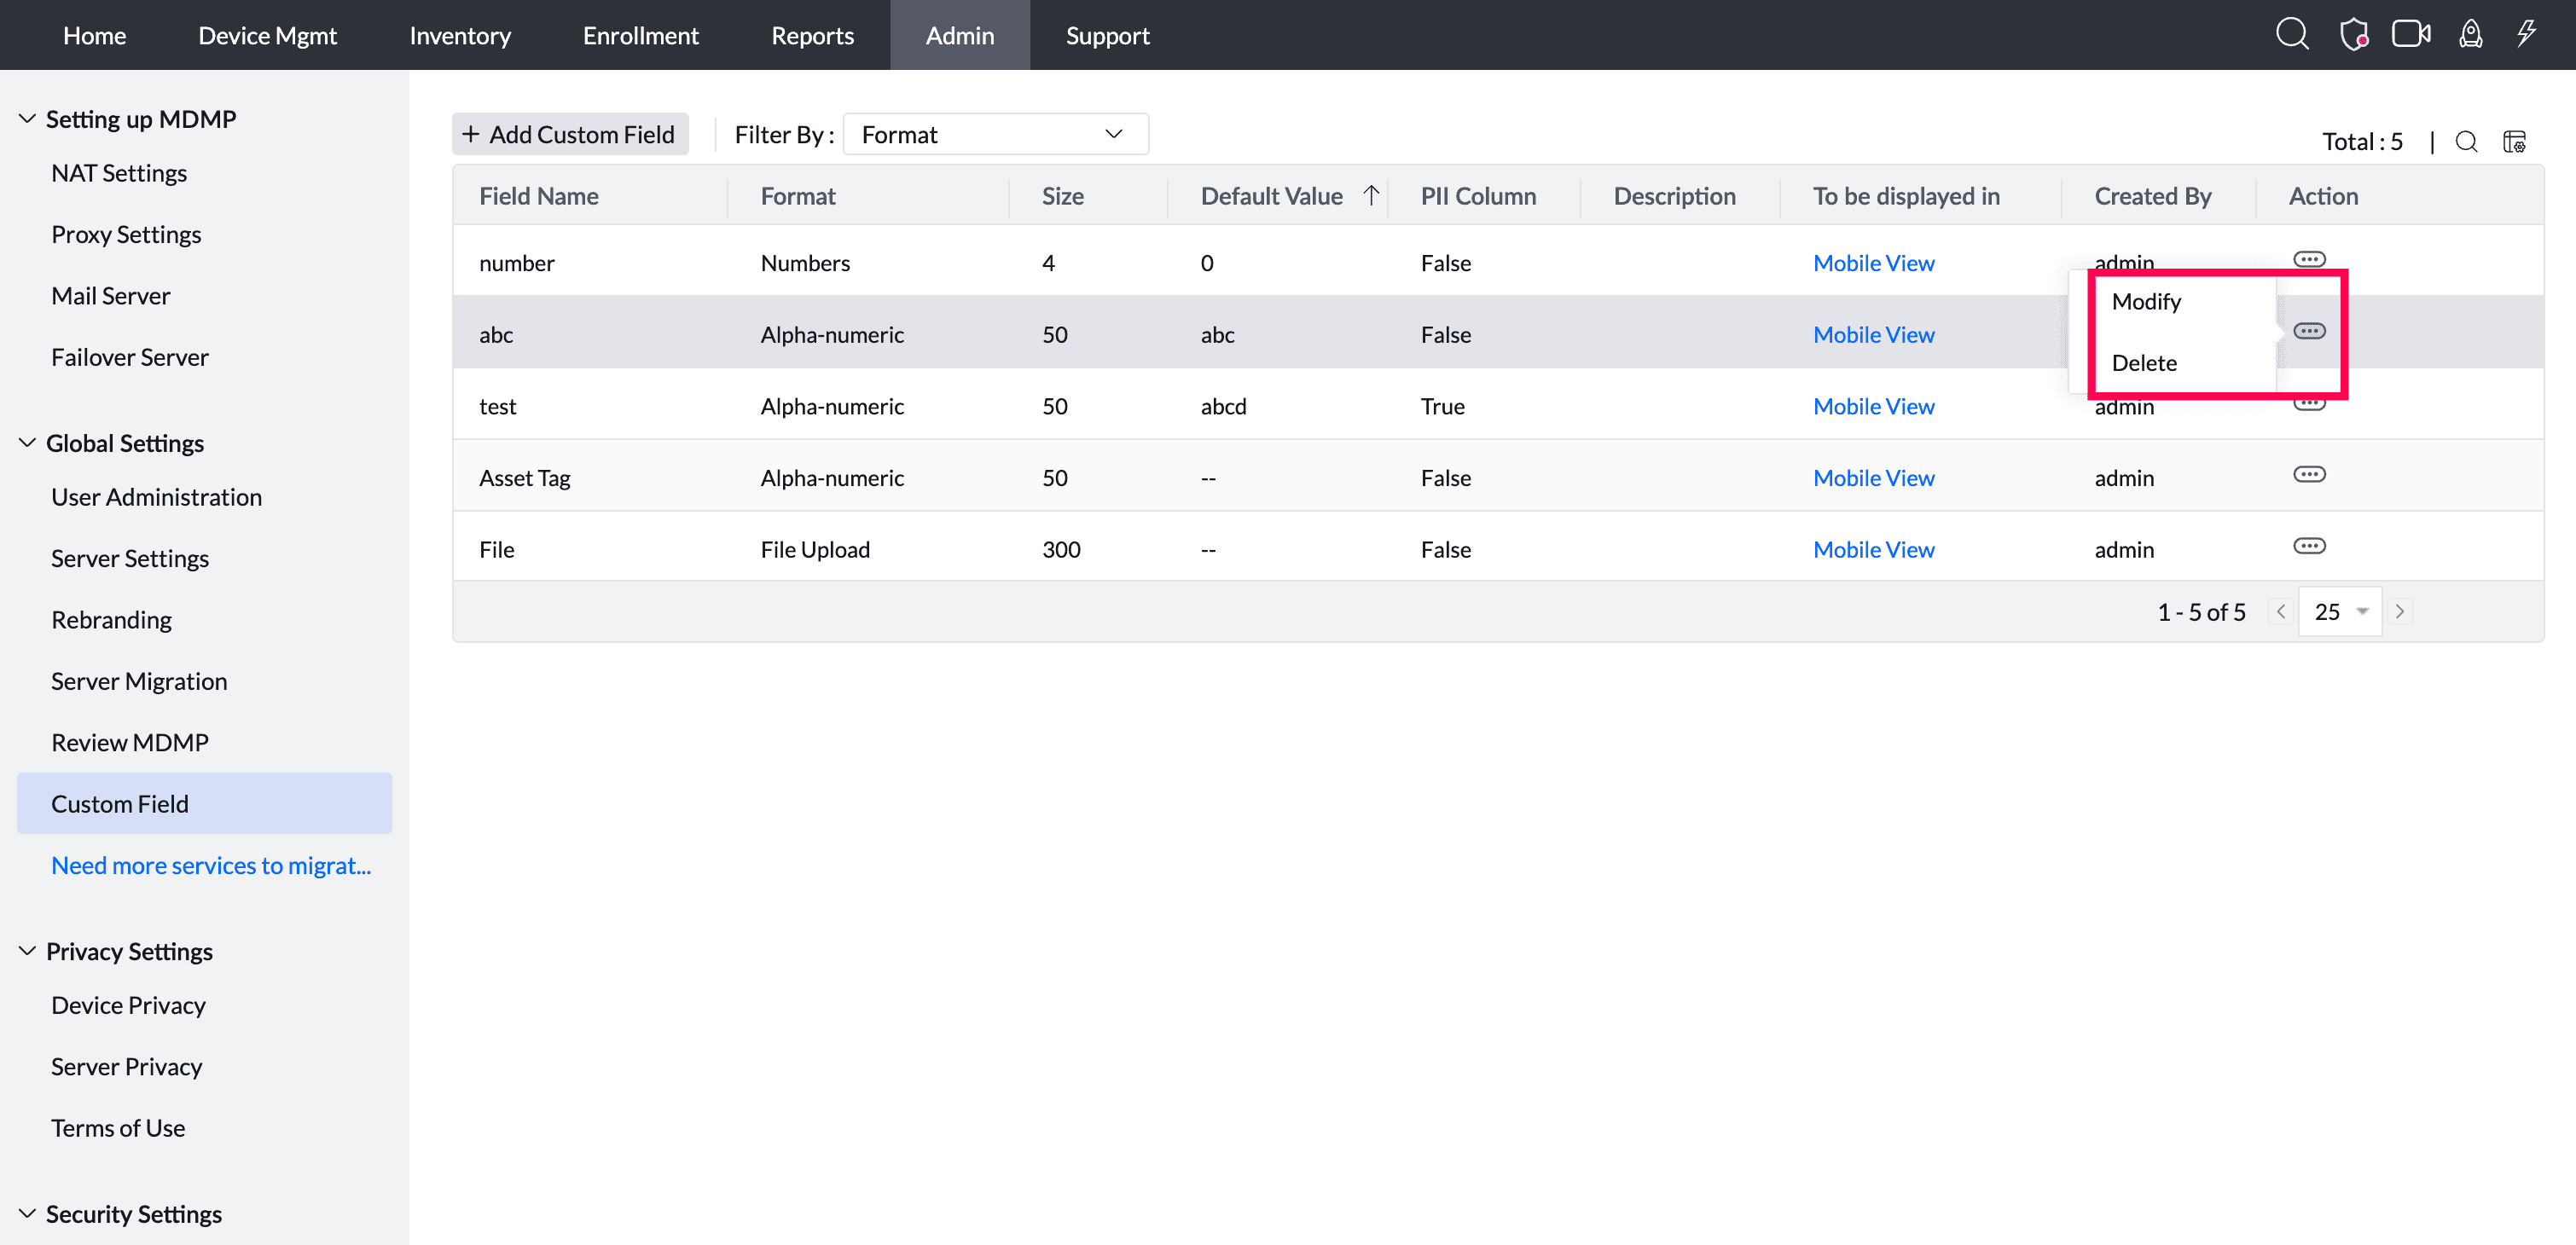Open User Administration in sidebar
Image resolution: width=2576 pixels, height=1245 pixels.
[157, 497]
